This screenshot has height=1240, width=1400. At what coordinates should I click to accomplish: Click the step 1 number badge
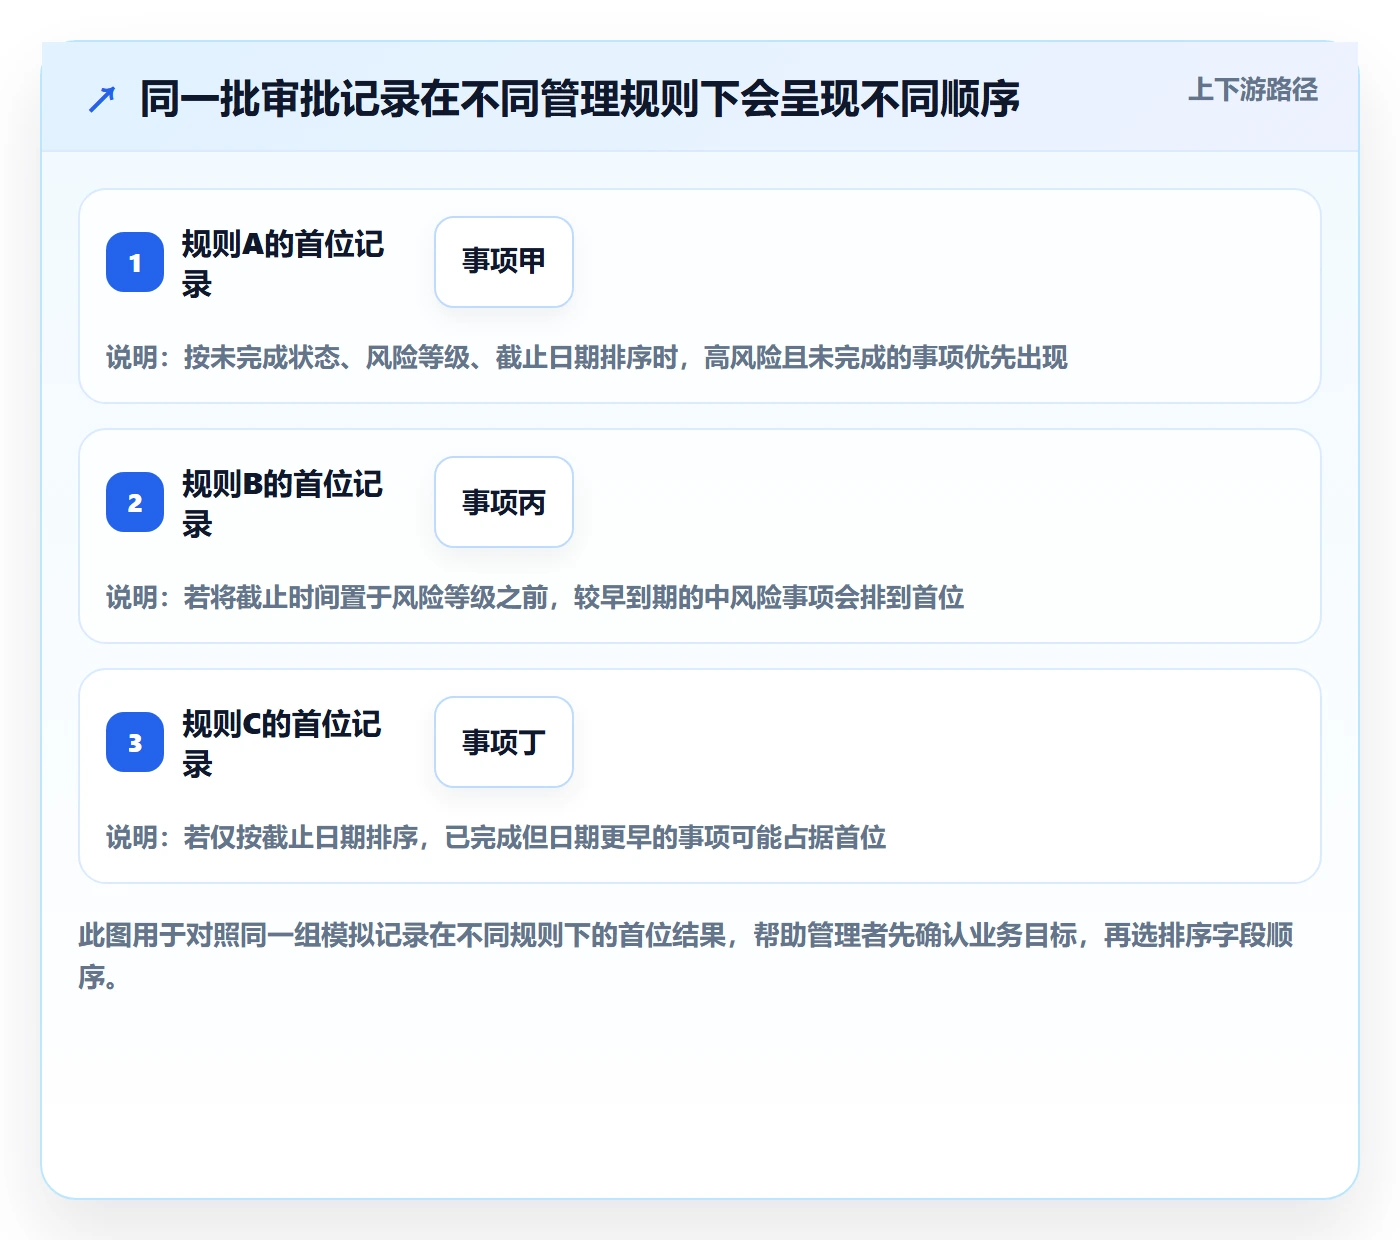[x=135, y=262]
